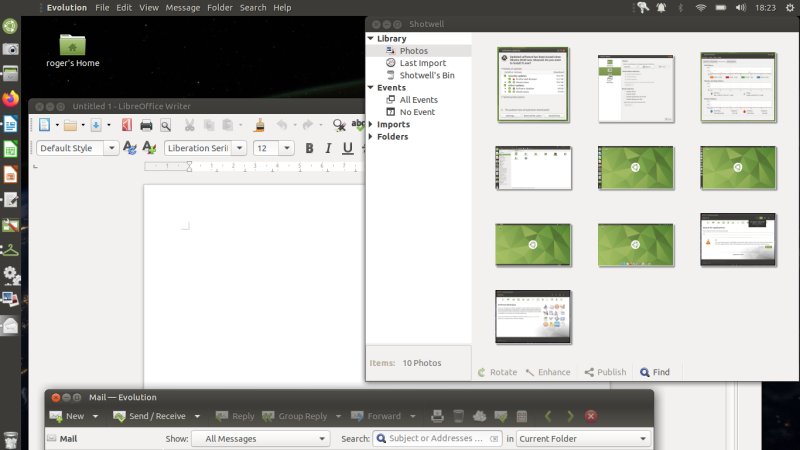Collapse the Library tree in Shotwell
800x450 pixels.
tap(372, 38)
